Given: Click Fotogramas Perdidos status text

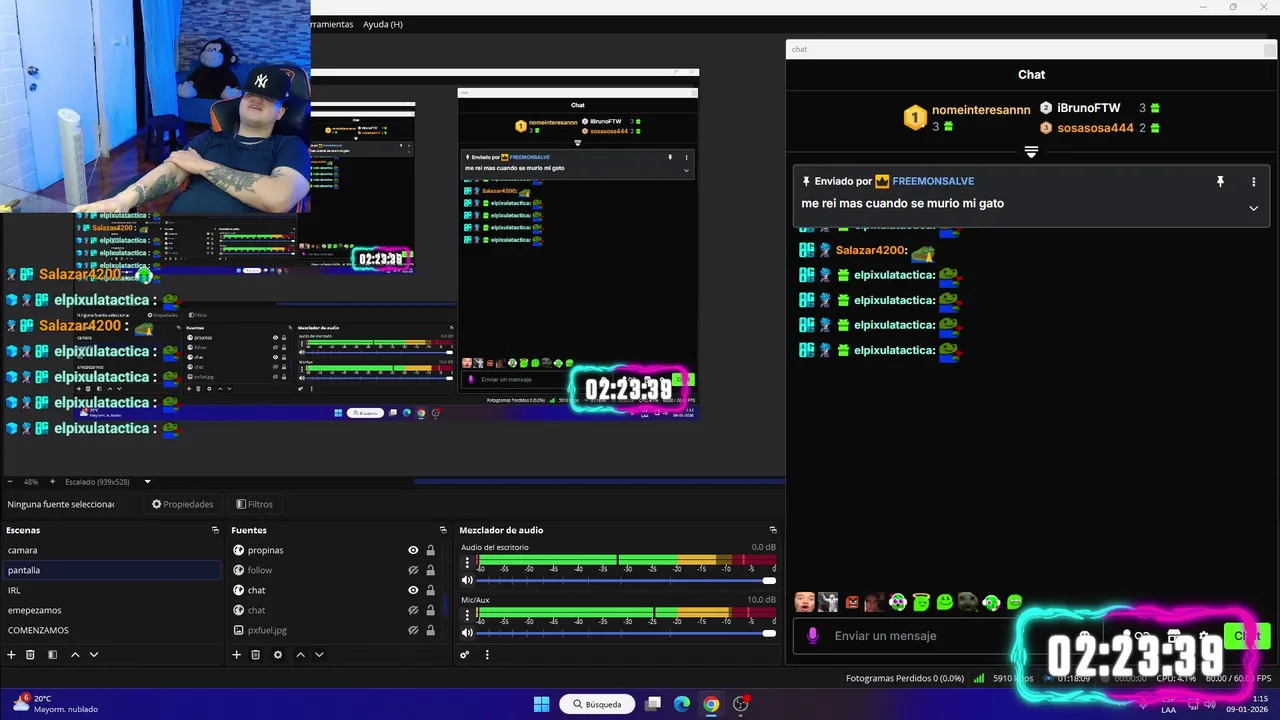Looking at the screenshot, I should (x=905, y=678).
